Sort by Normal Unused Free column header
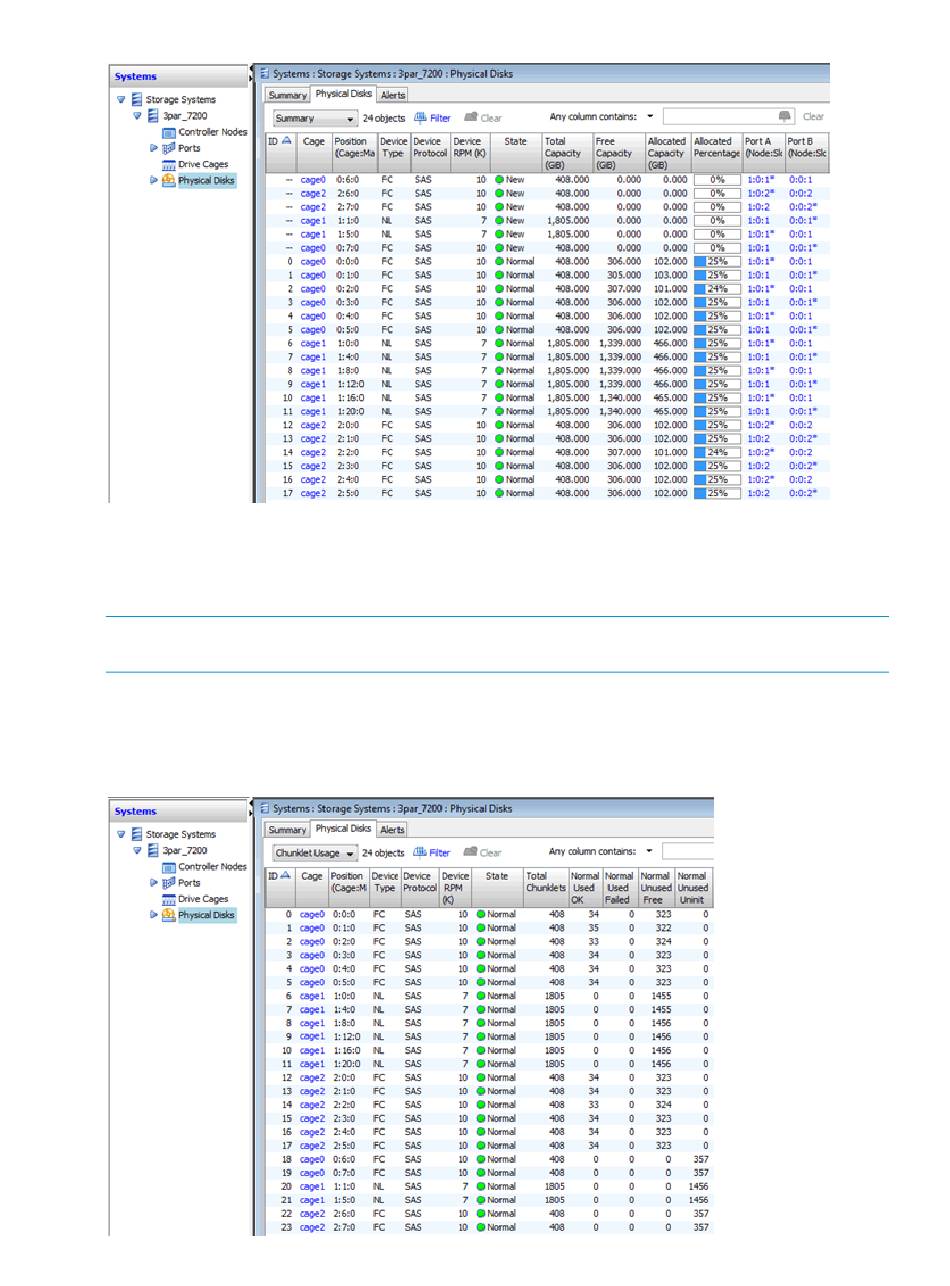 click(656, 887)
